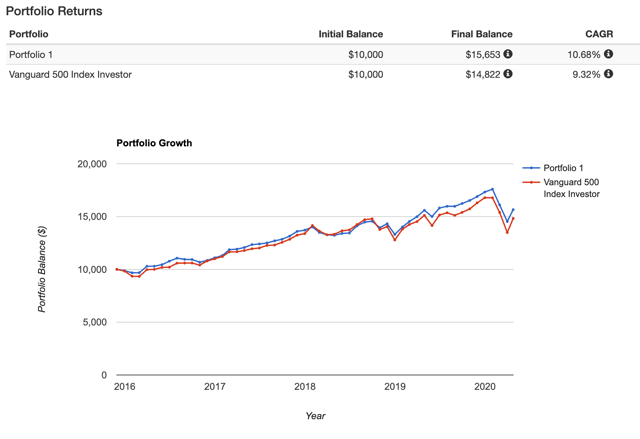
Task: Open info icon next to 9.32% CAGR
Action: pyautogui.click(x=608, y=74)
